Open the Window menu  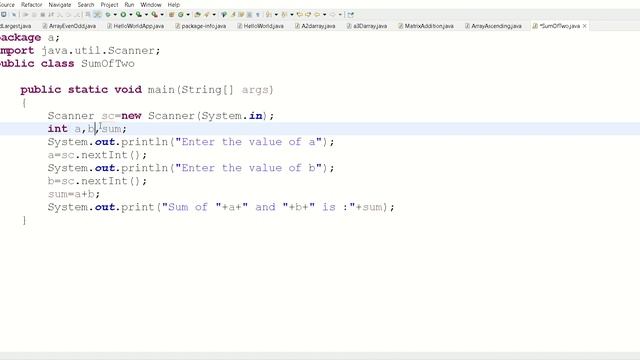151,4
